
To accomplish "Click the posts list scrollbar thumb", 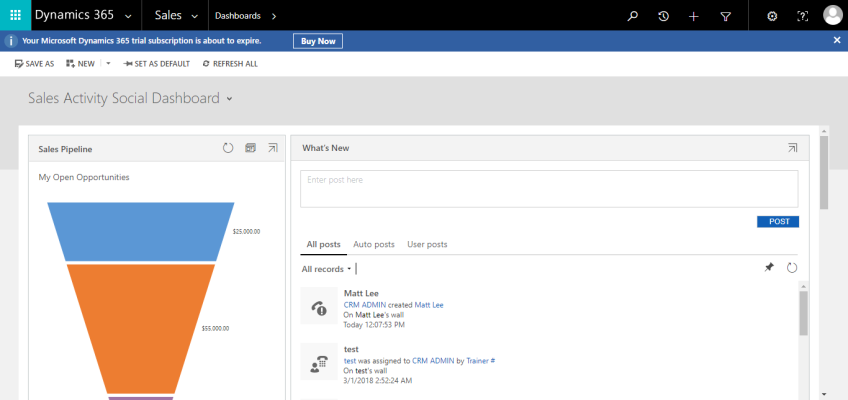I will click(x=803, y=313).
